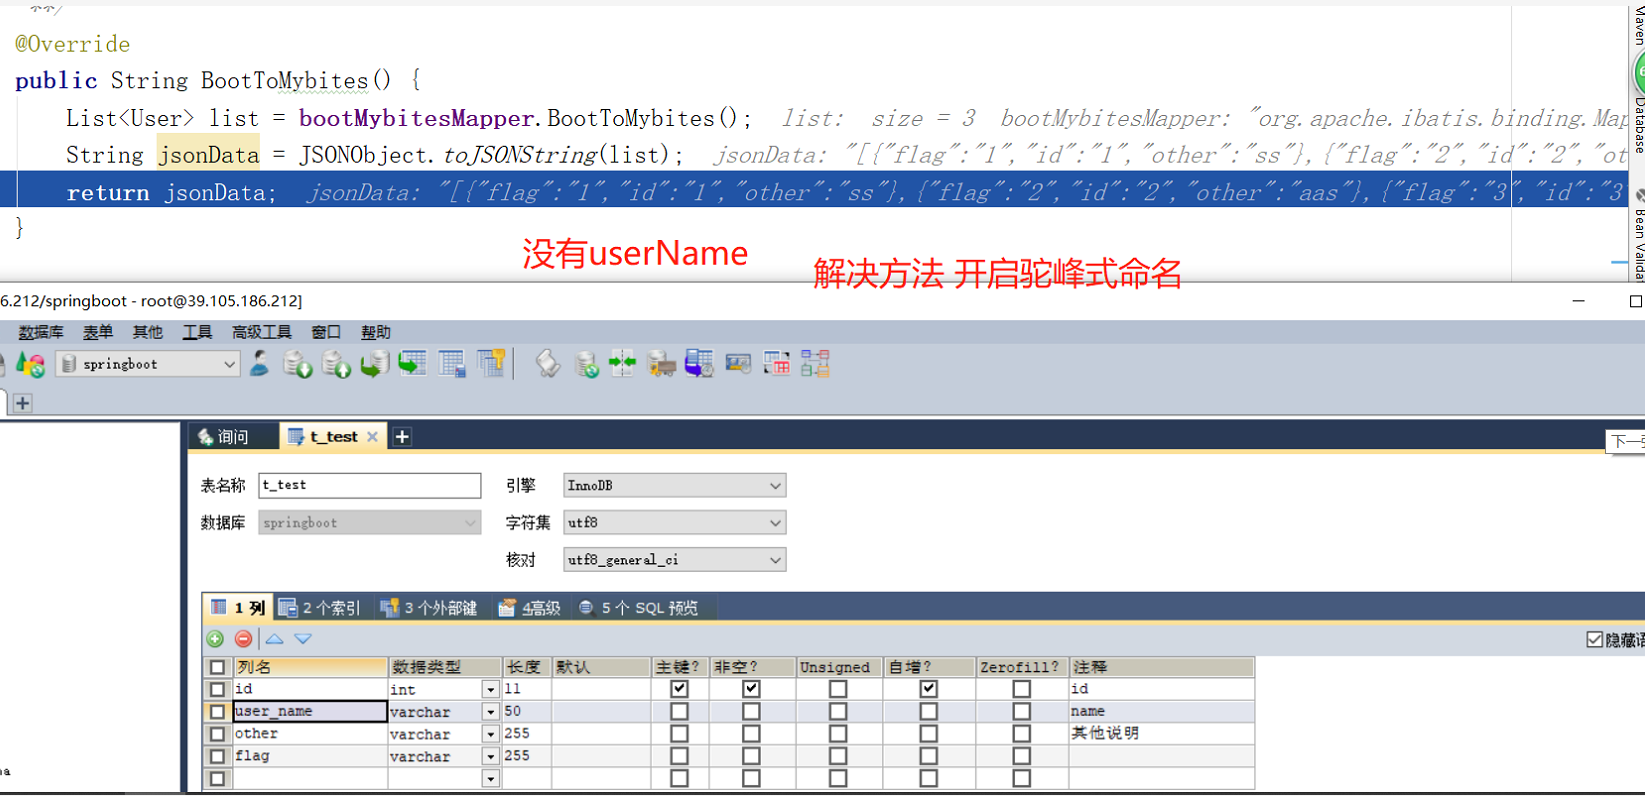The width and height of the screenshot is (1645, 796).
Task: Click the database migration truck icon
Action: [661, 365]
